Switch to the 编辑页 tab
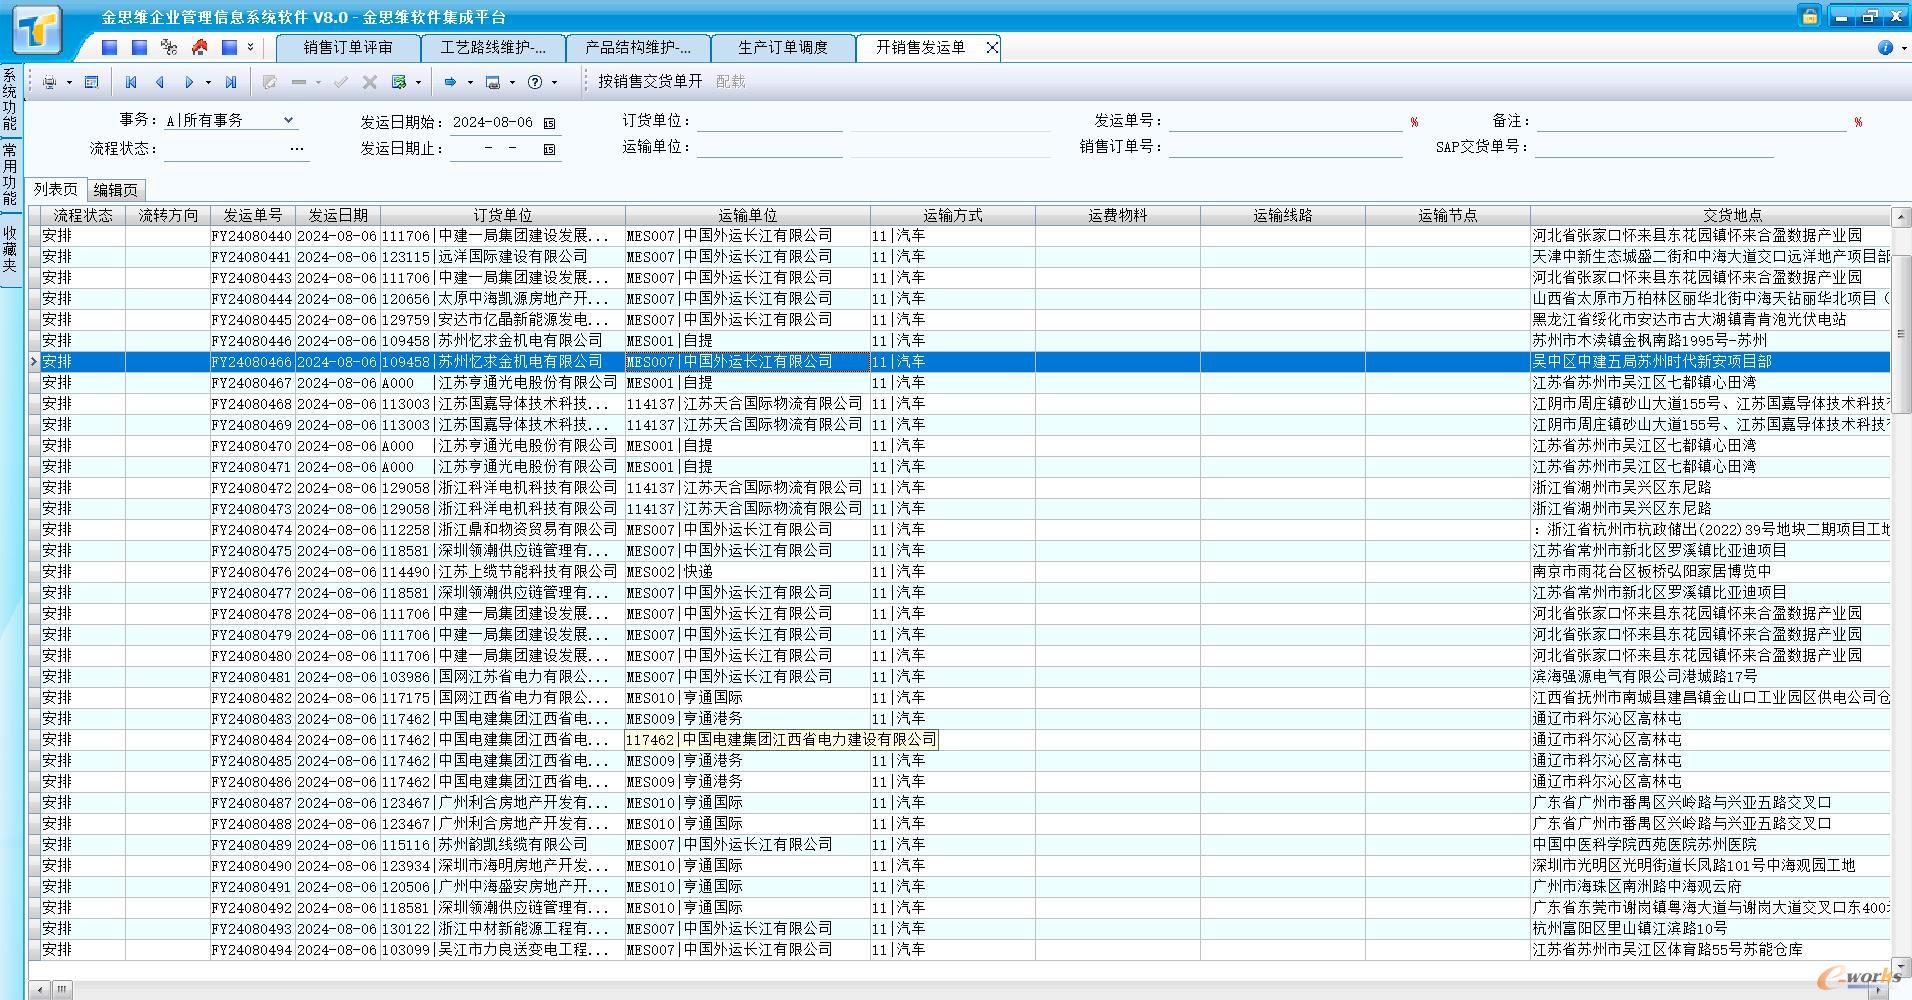Image resolution: width=1912 pixels, height=1000 pixels. pos(116,190)
